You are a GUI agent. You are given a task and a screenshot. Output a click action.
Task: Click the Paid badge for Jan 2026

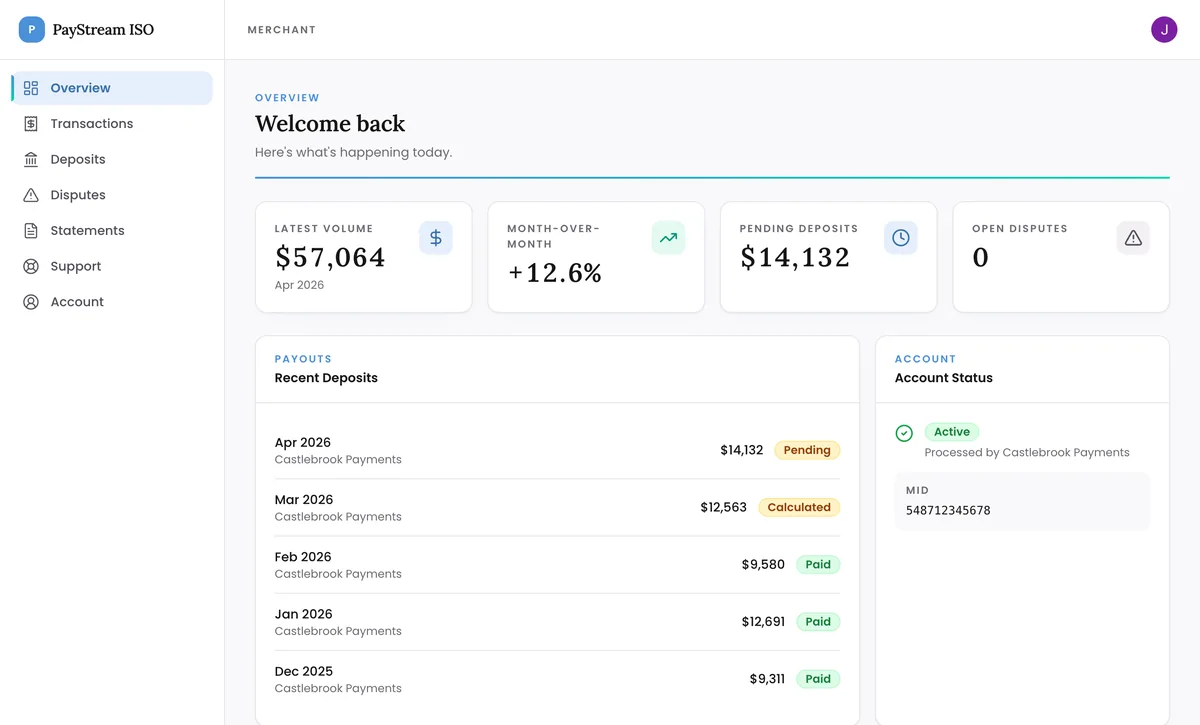tap(818, 621)
